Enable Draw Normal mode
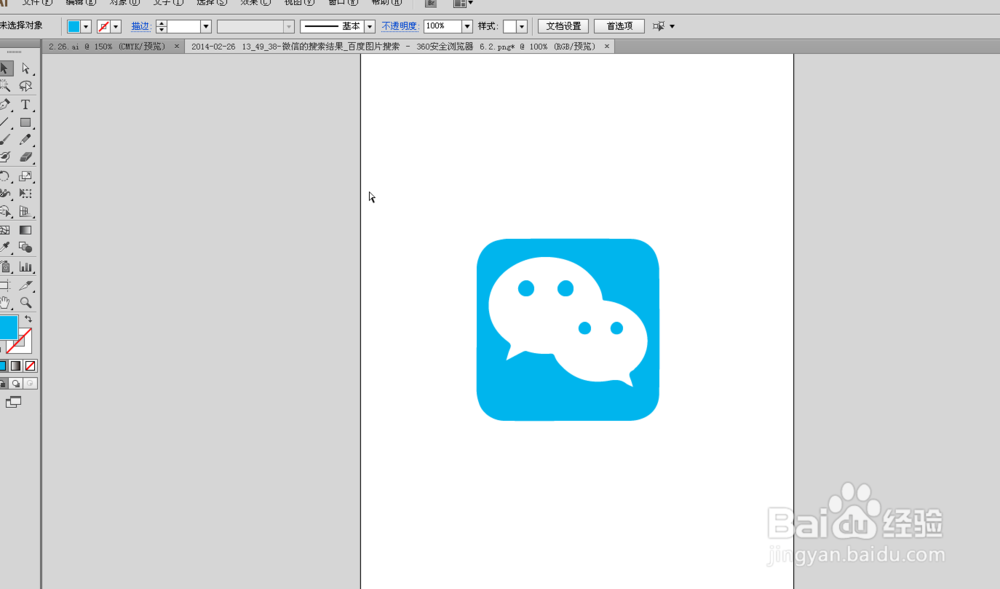Image resolution: width=1000 pixels, height=589 pixels. (x=3, y=383)
